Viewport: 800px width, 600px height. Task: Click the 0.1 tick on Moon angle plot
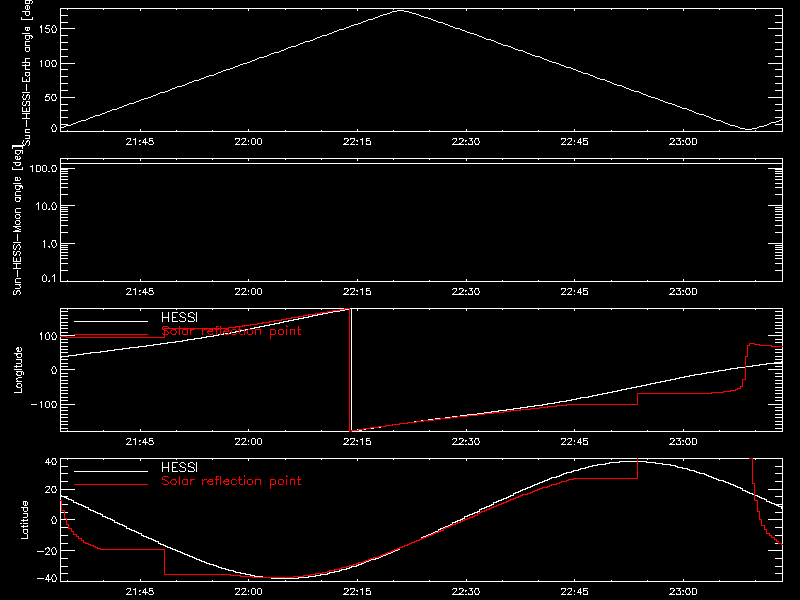(x=49, y=278)
